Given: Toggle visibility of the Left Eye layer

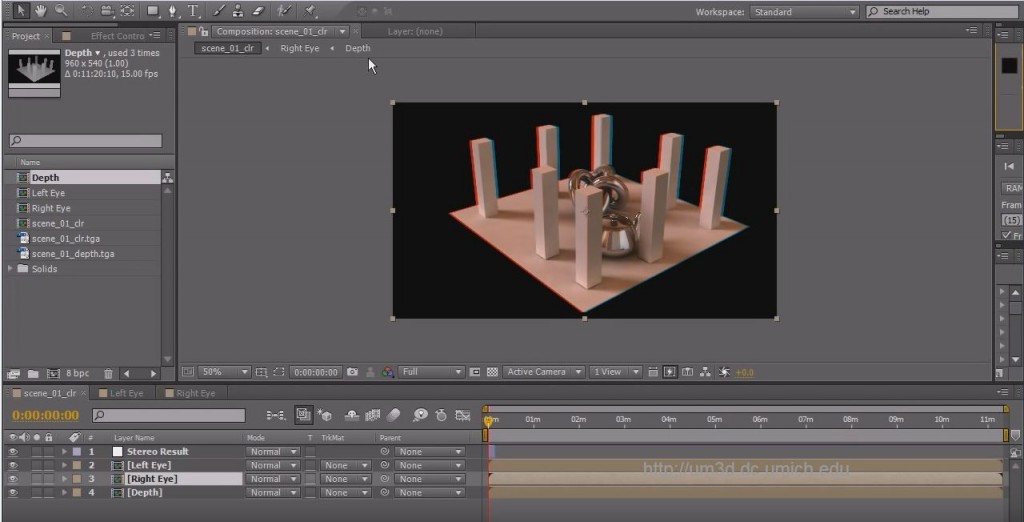Looking at the screenshot, I should (13, 466).
